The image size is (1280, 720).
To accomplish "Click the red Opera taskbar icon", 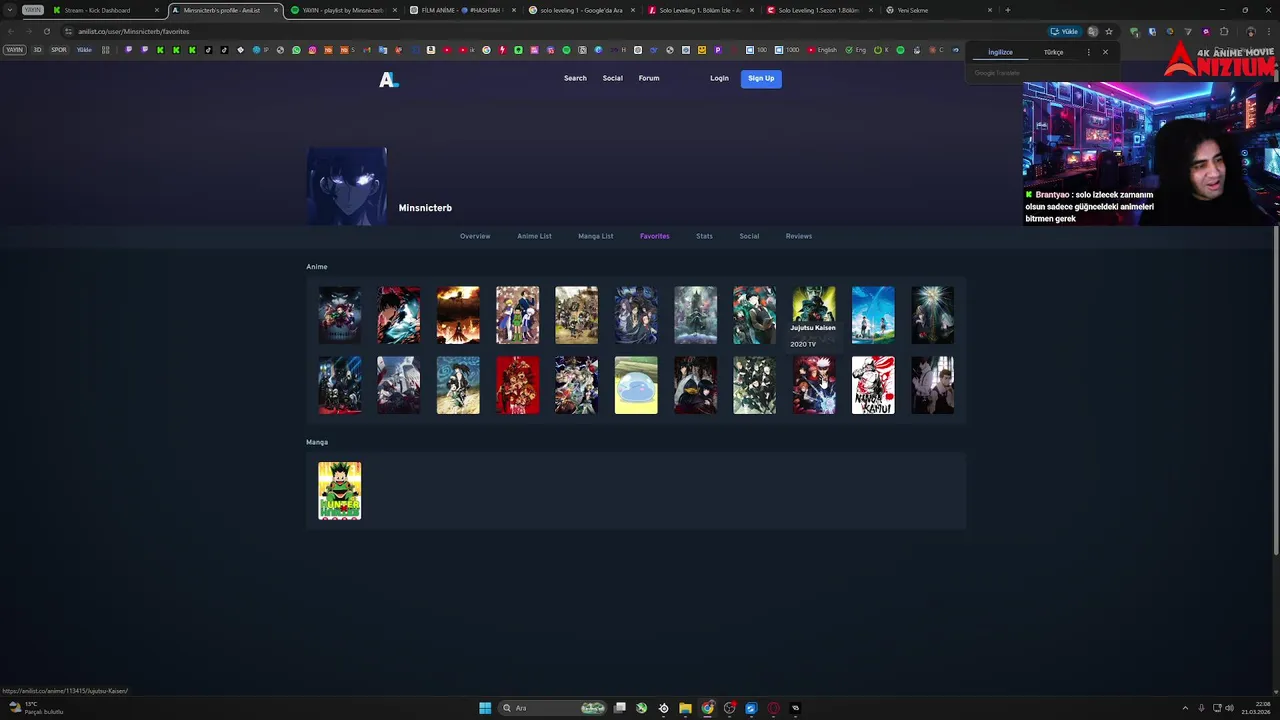I will tap(773, 708).
